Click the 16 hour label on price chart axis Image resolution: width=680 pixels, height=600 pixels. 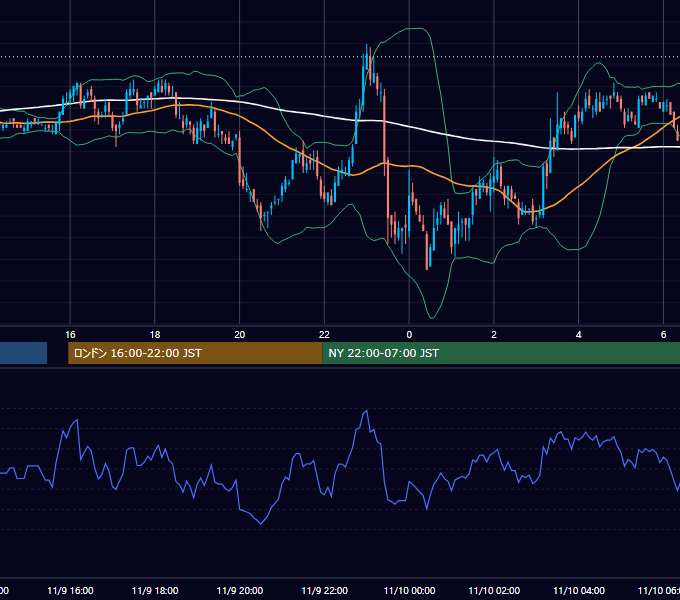[x=70, y=335]
